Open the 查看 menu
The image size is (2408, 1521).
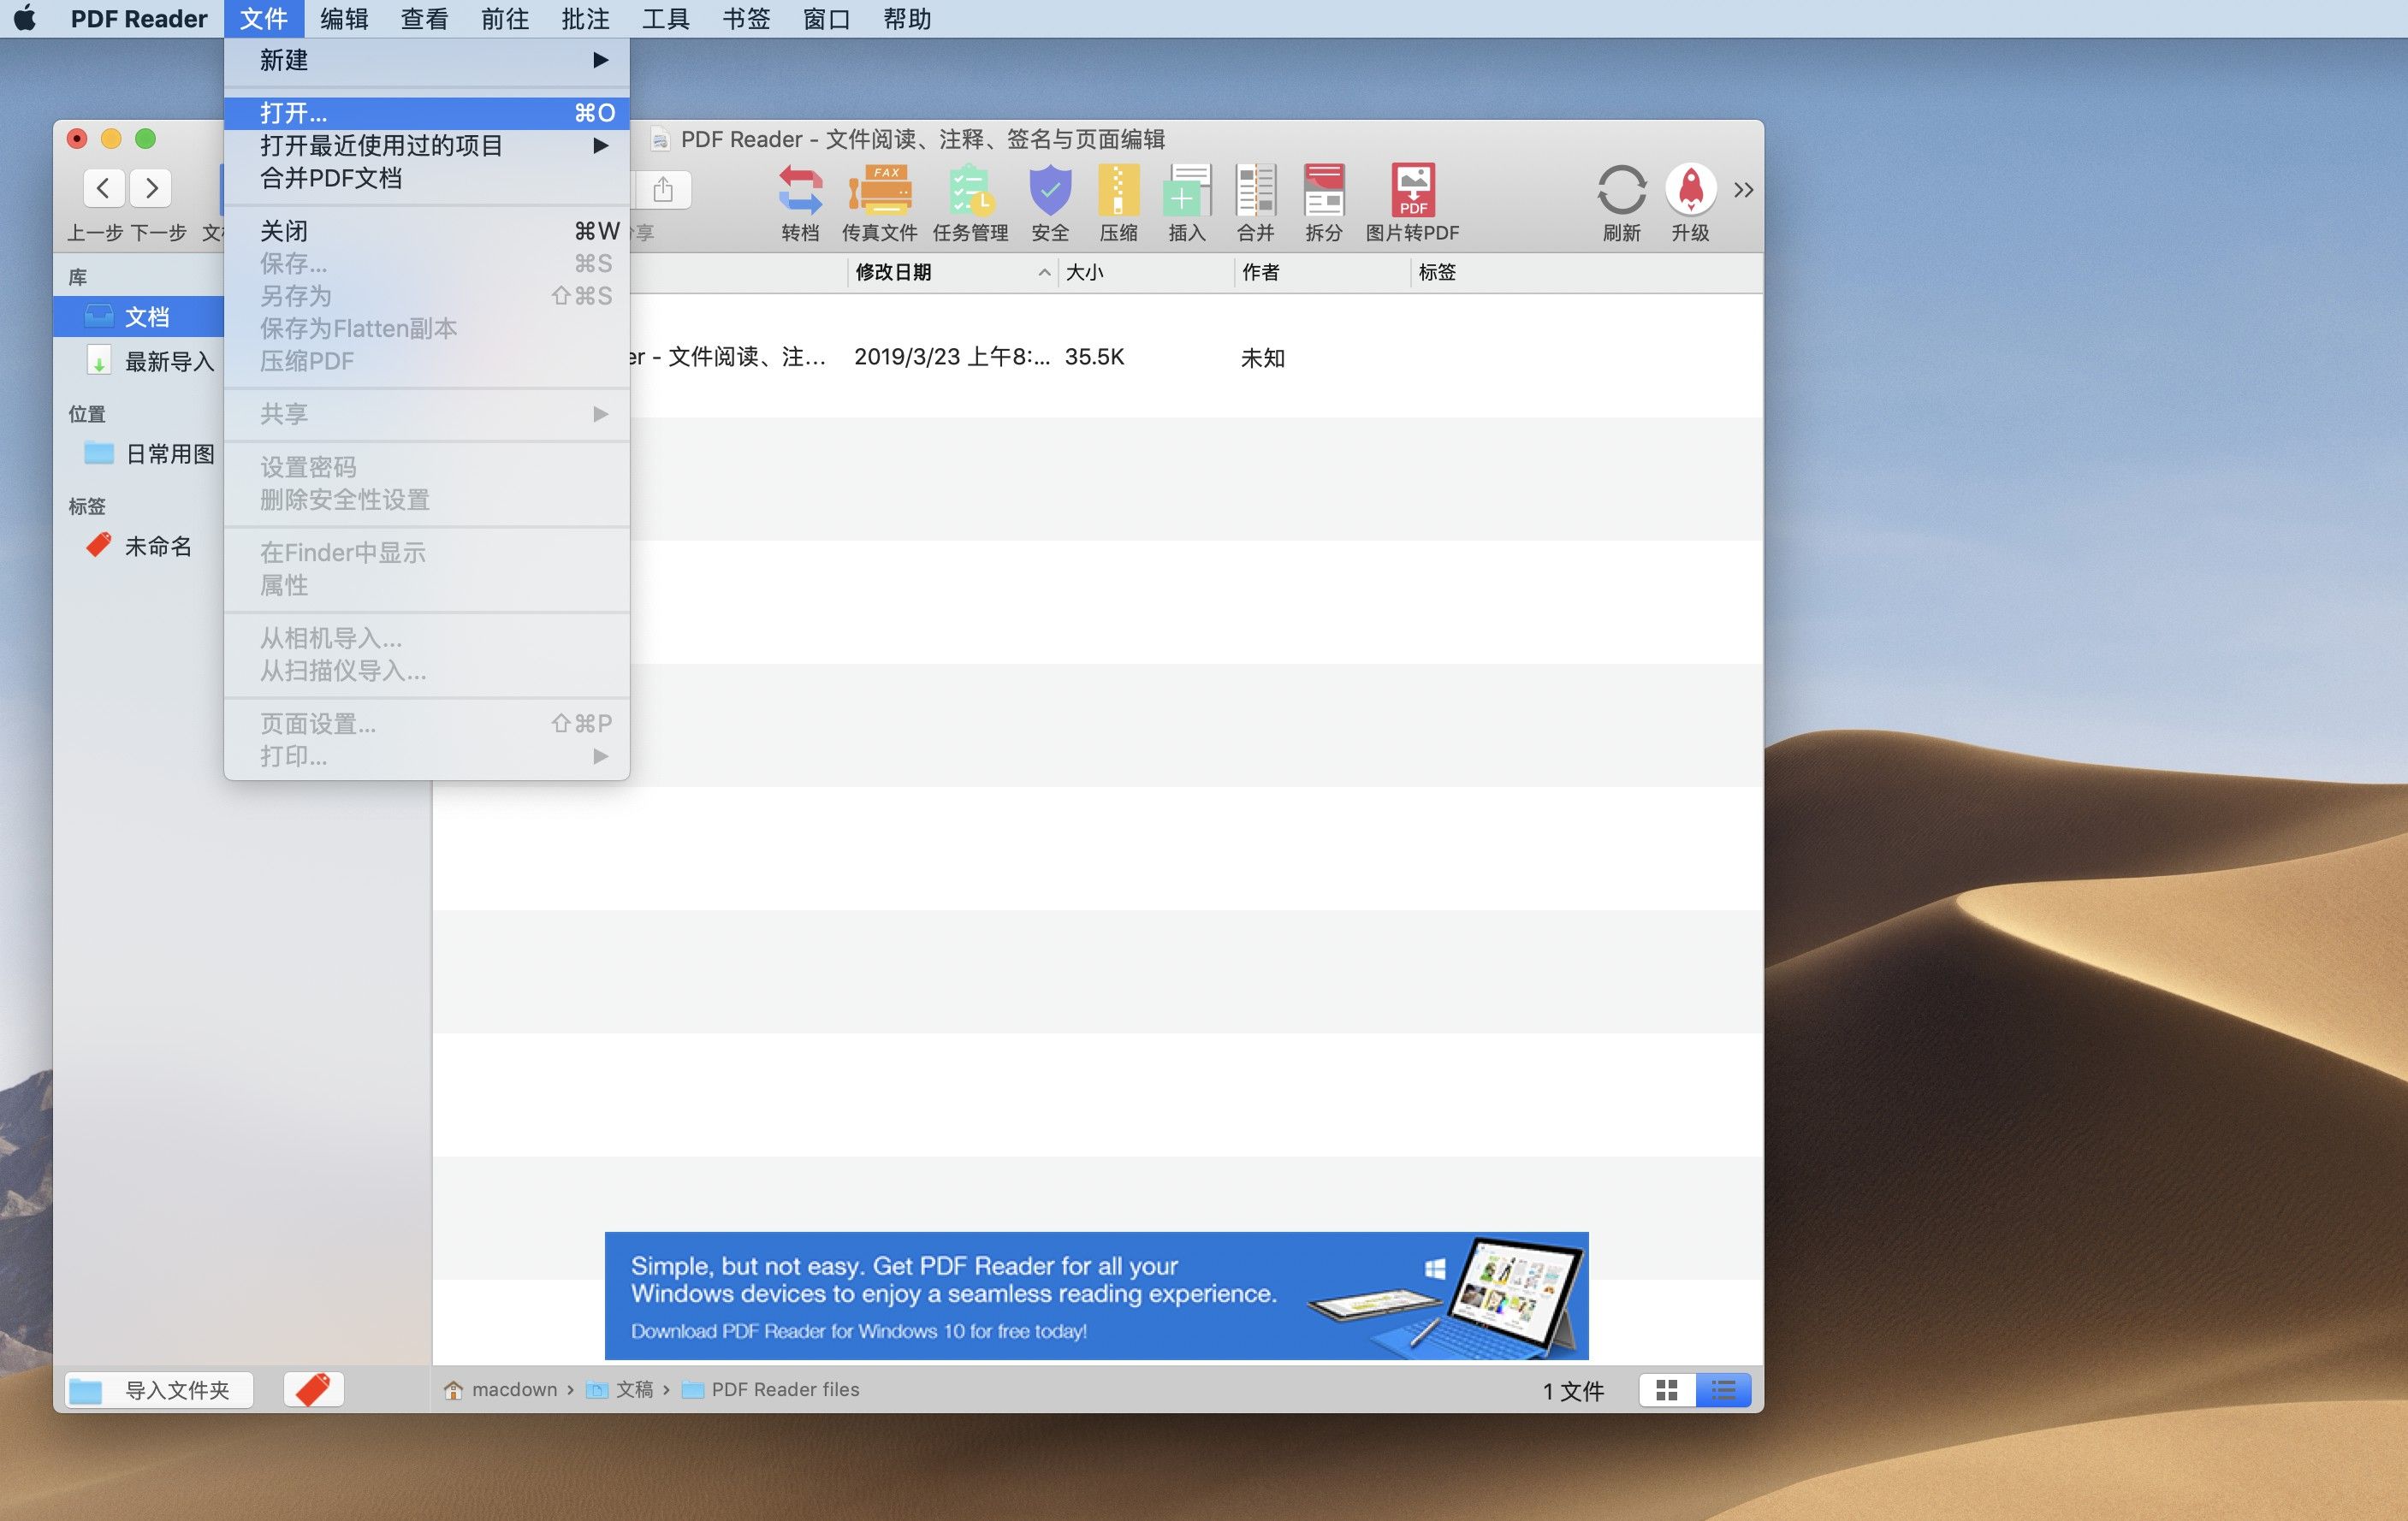[425, 18]
